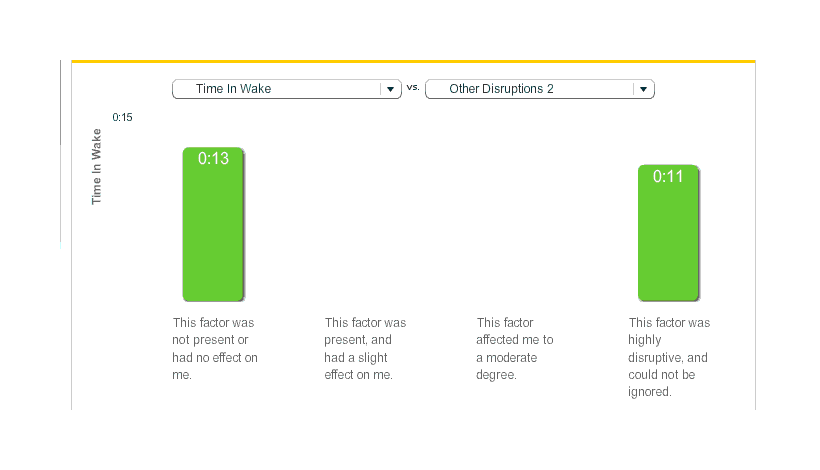Click the "affected me to a moderate degree" label
This screenshot has height=470, width=820.
[x=515, y=348]
